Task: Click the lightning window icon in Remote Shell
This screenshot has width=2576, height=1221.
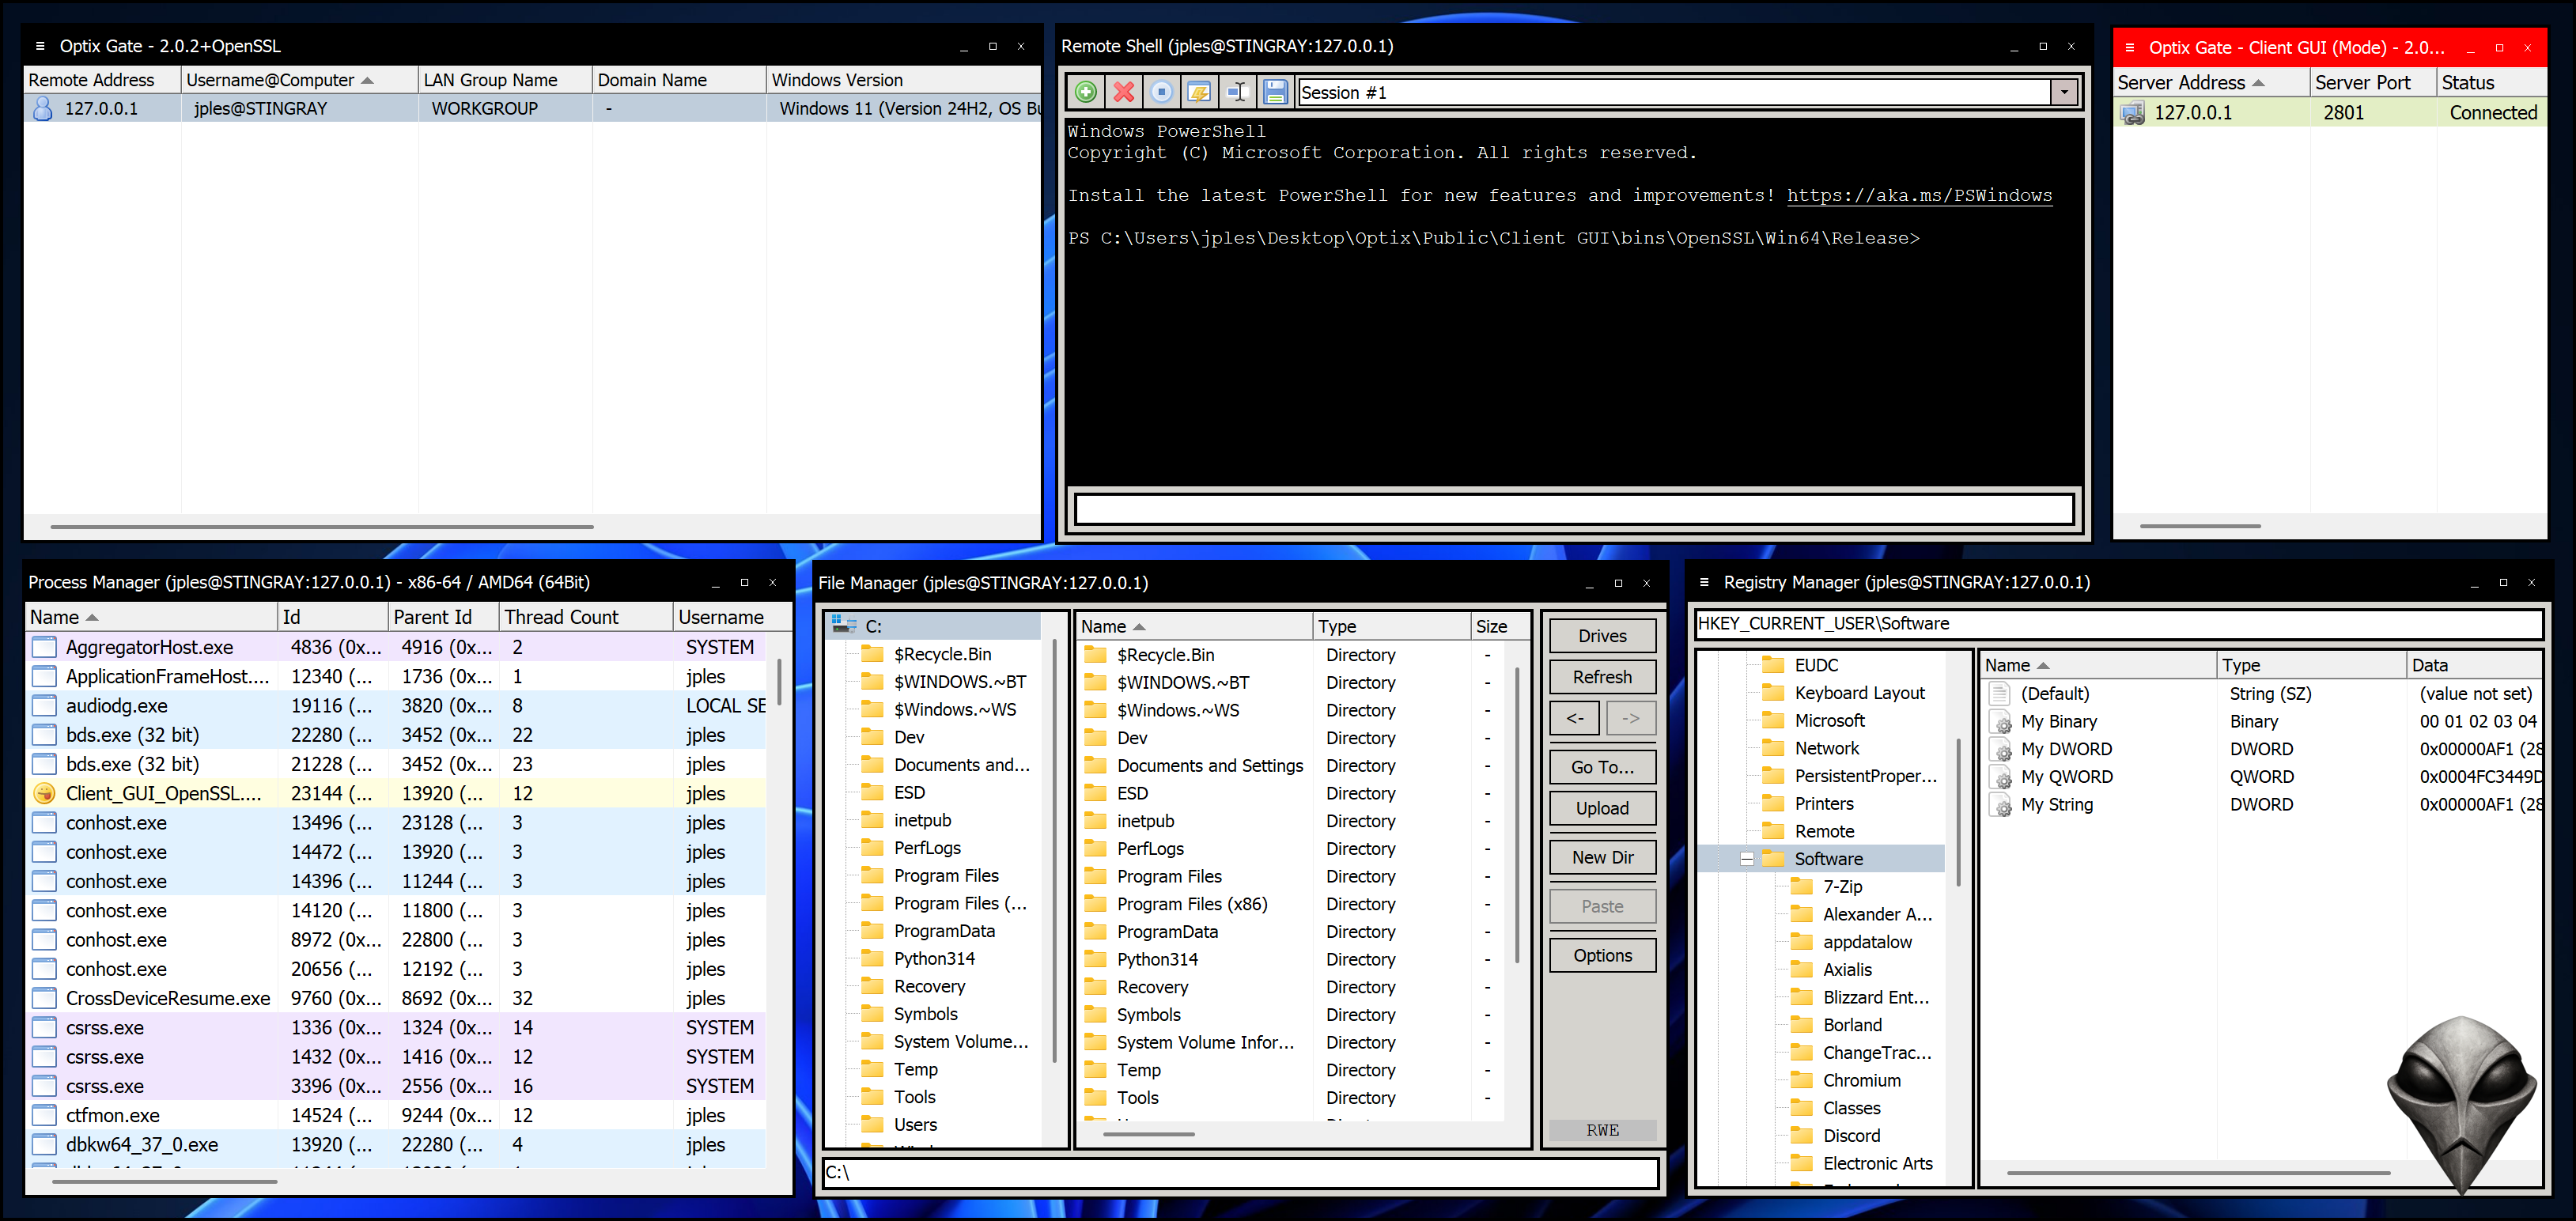Action: [x=1199, y=93]
